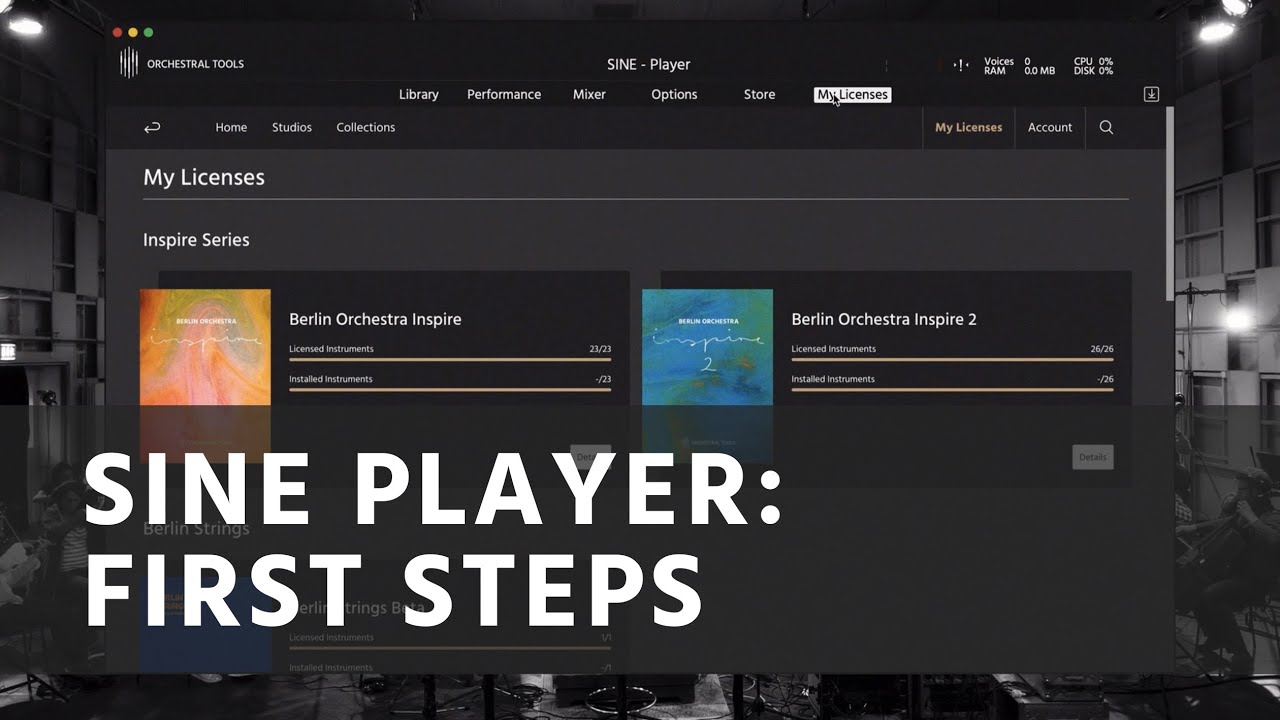Open the Studios link

coord(292,127)
